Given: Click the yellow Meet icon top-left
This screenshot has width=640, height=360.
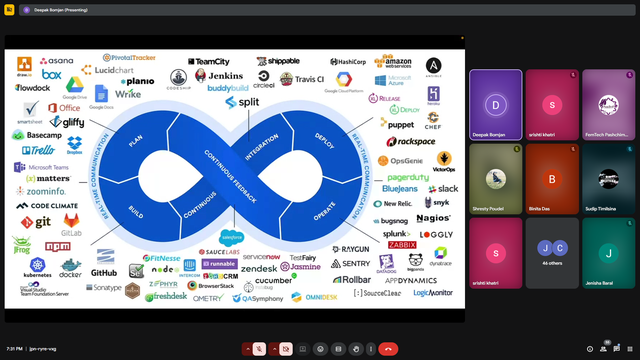Looking at the screenshot, I should (x=9, y=10).
